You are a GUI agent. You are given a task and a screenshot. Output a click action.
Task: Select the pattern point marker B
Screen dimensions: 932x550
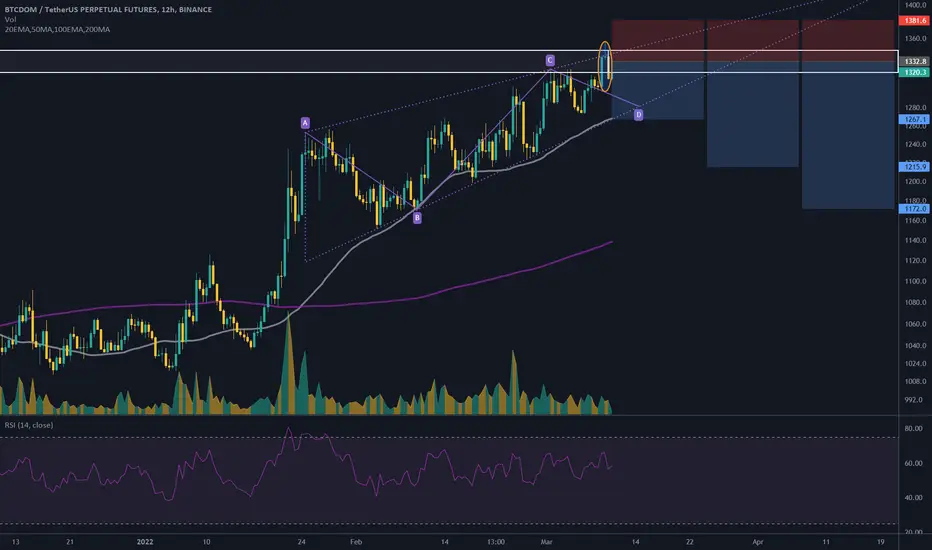pyautogui.click(x=417, y=218)
